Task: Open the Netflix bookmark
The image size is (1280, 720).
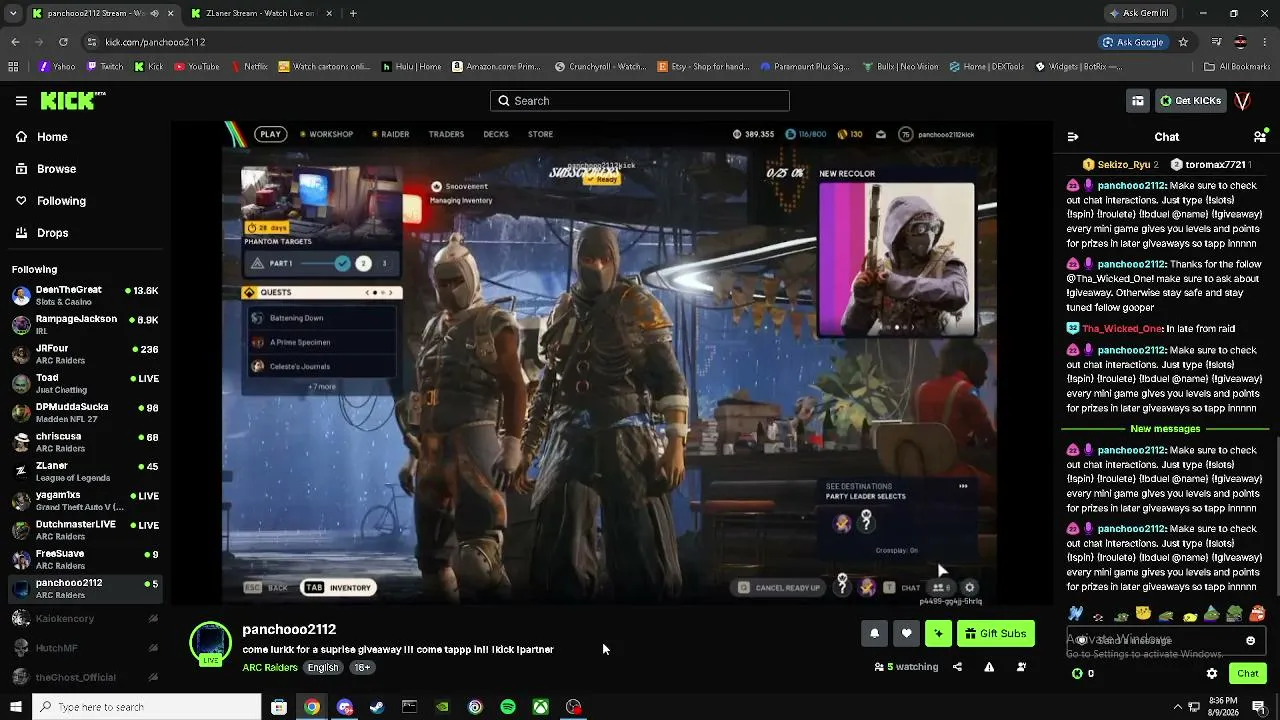Action: pos(249,67)
